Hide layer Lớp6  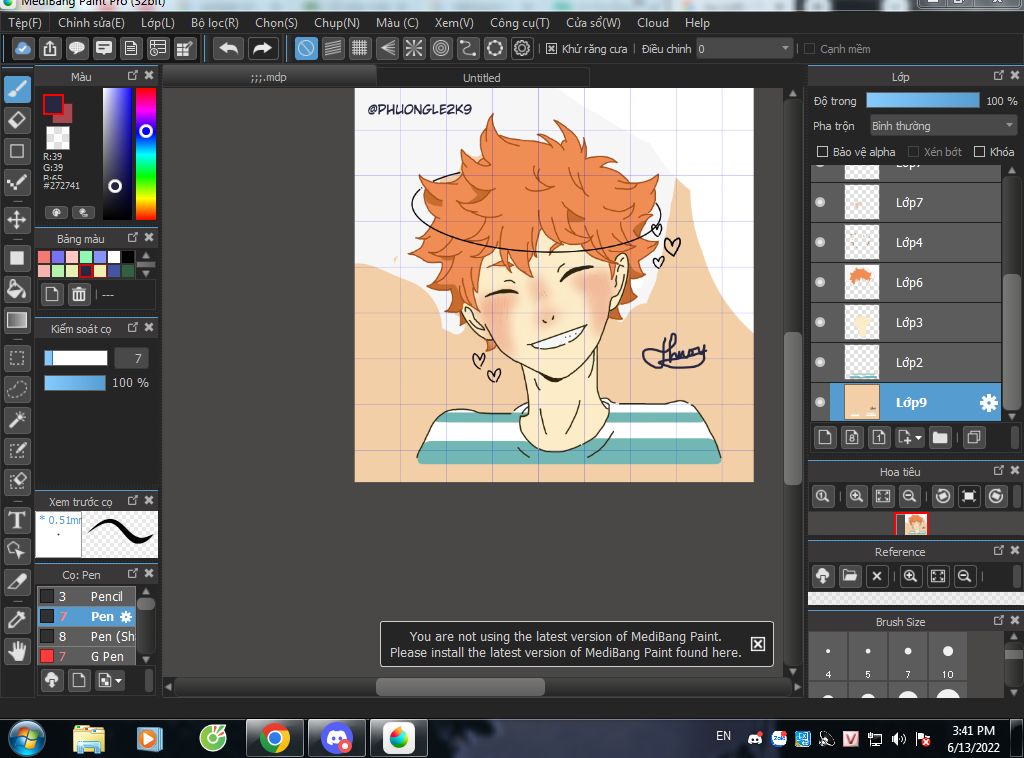820,282
